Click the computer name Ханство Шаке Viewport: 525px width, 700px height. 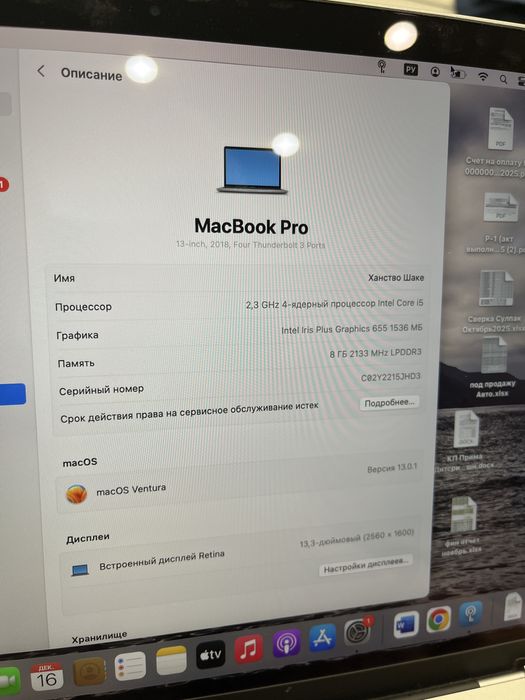(396, 278)
